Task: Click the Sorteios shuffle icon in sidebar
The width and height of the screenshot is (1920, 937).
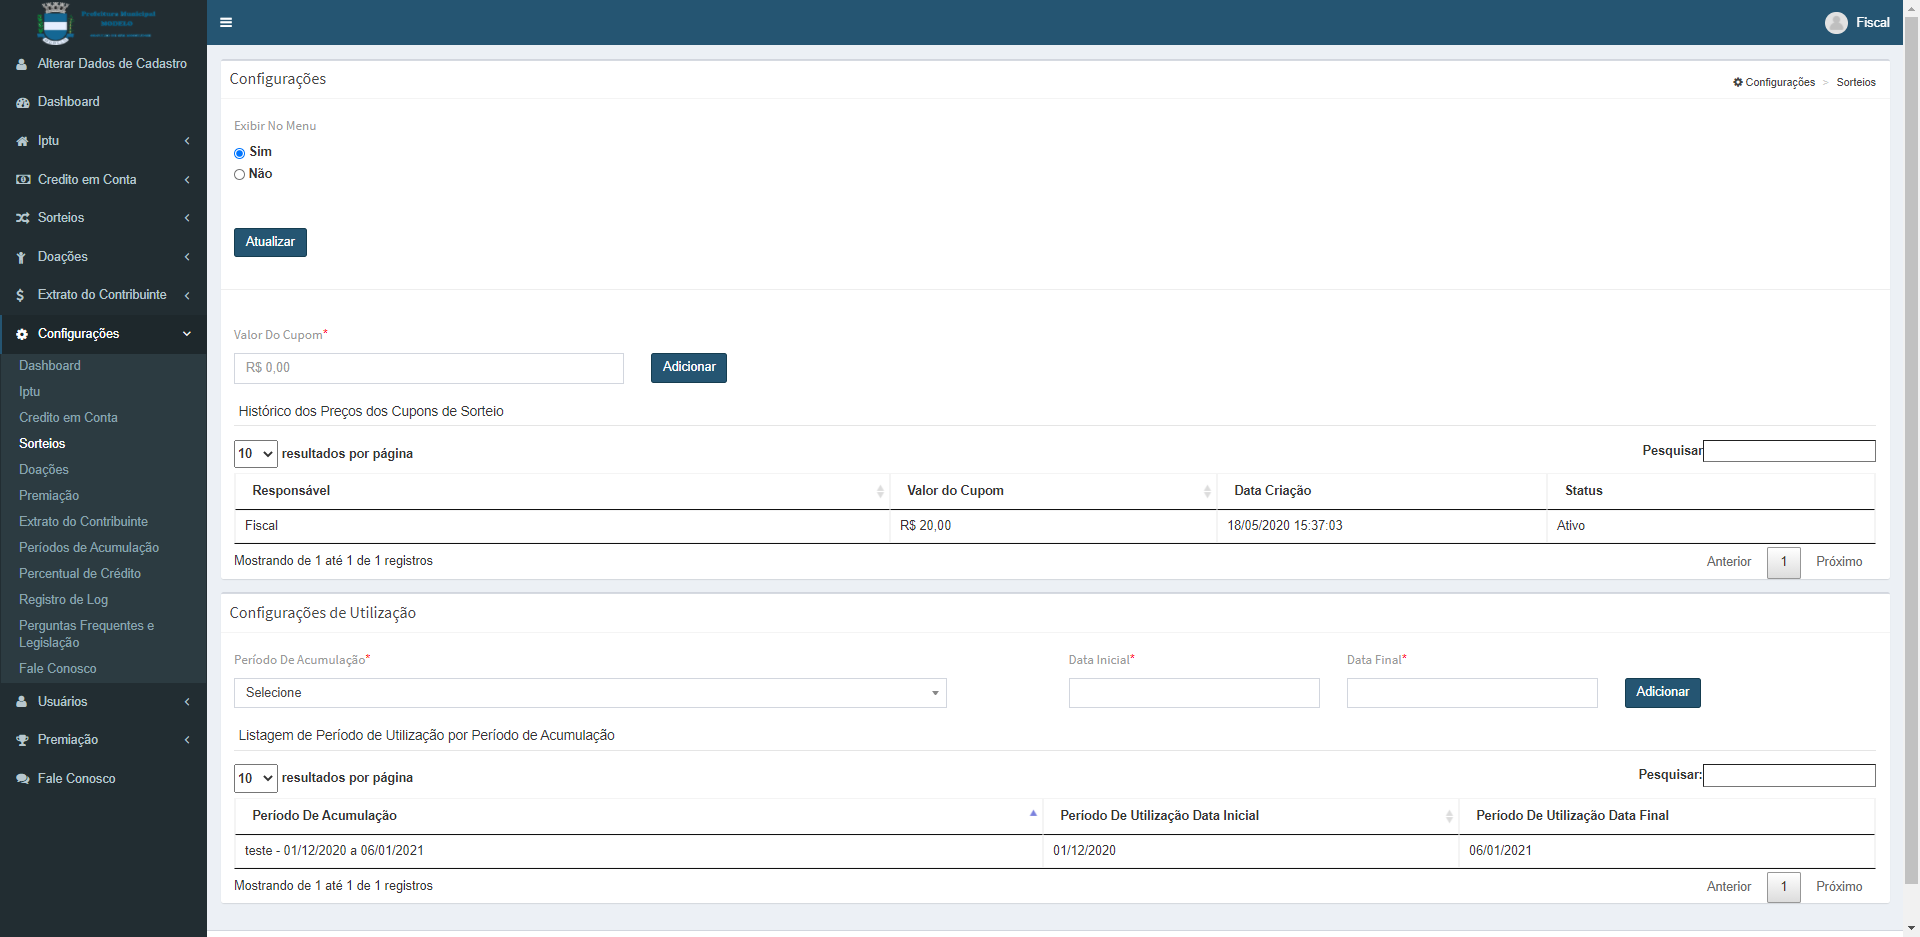Action: coord(22,218)
